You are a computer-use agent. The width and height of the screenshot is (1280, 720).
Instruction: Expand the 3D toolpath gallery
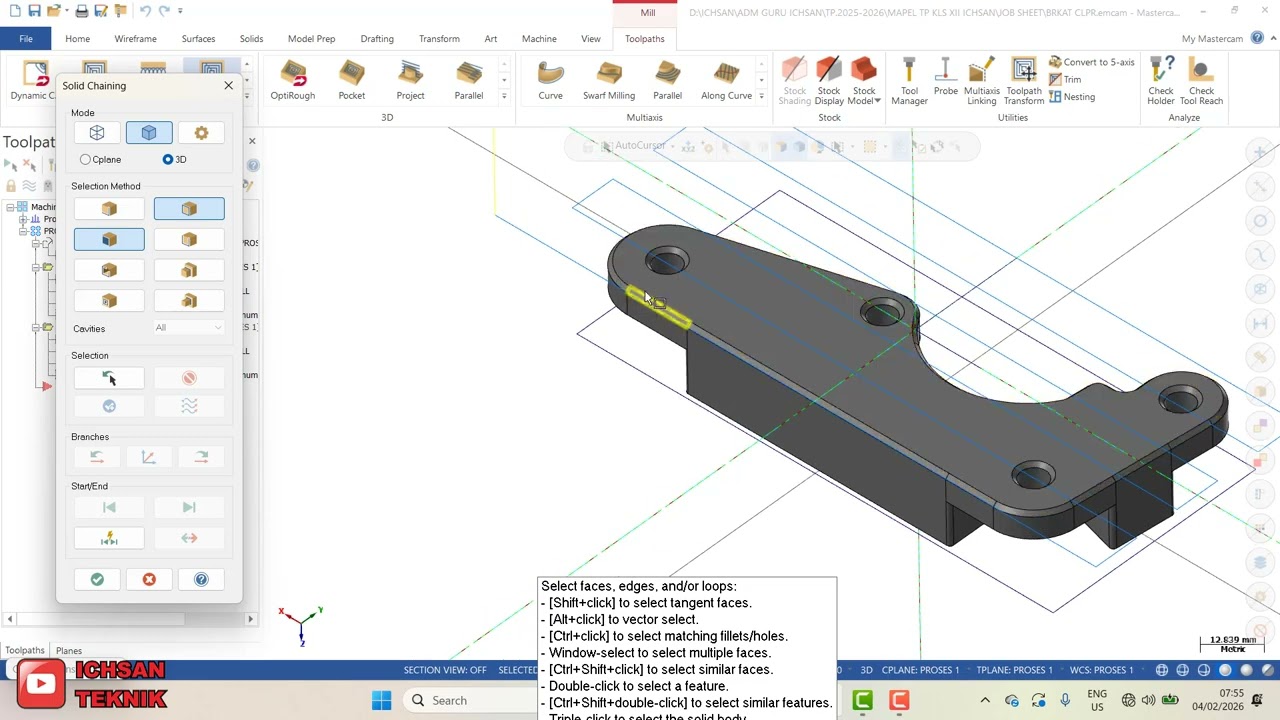(x=504, y=96)
